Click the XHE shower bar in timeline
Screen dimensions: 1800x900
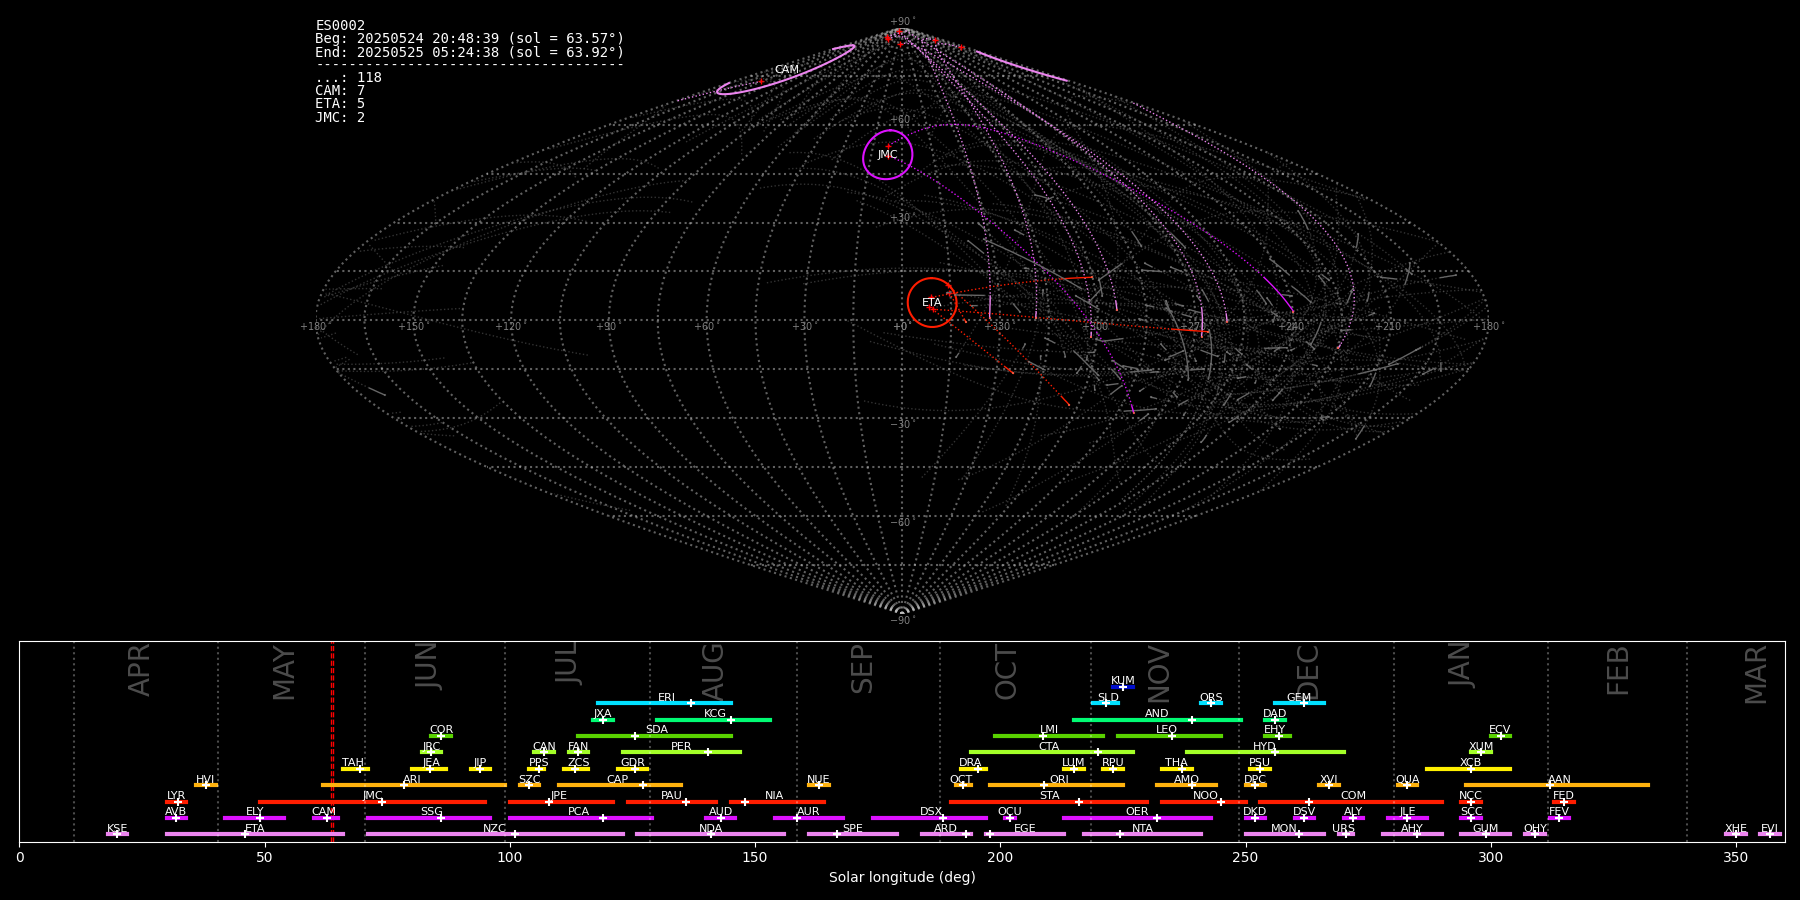pos(1735,834)
